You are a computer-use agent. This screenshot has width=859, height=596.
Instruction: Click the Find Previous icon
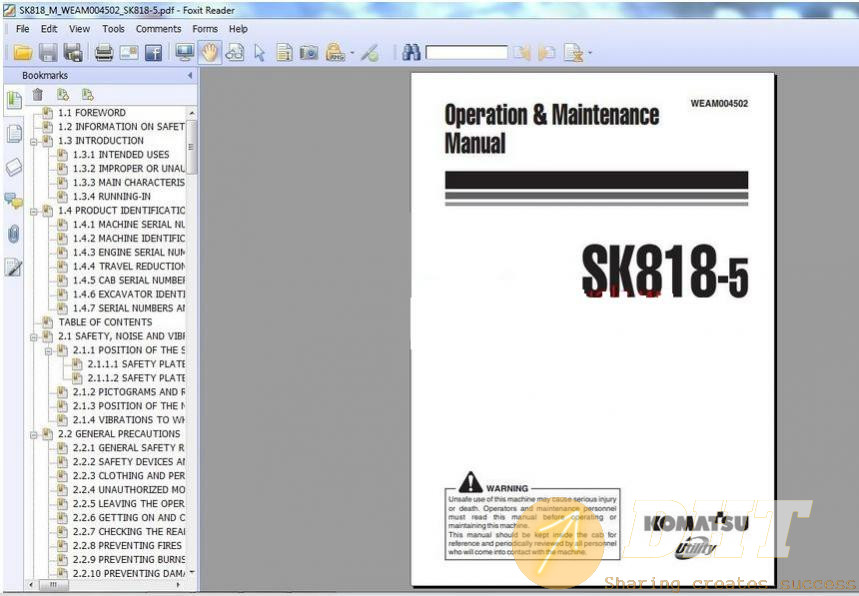click(x=522, y=53)
